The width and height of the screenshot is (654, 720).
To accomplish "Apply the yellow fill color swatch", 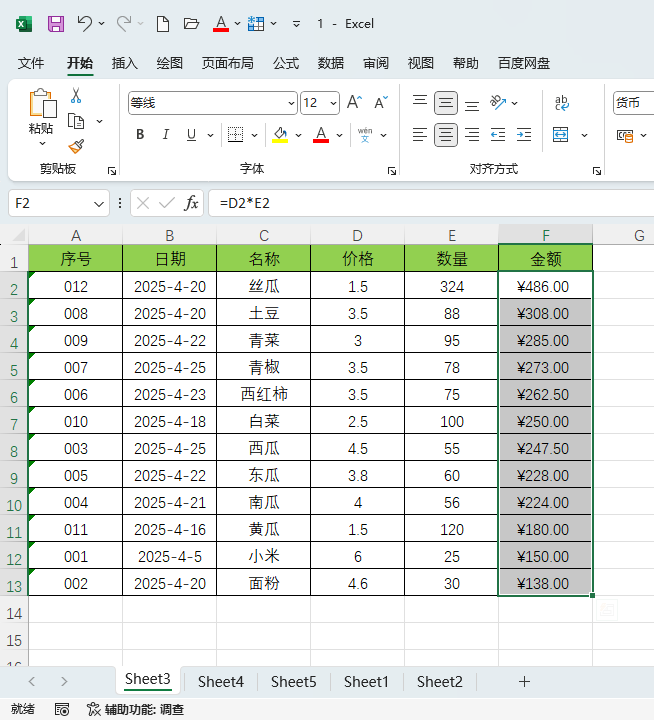I will click(280, 135).
